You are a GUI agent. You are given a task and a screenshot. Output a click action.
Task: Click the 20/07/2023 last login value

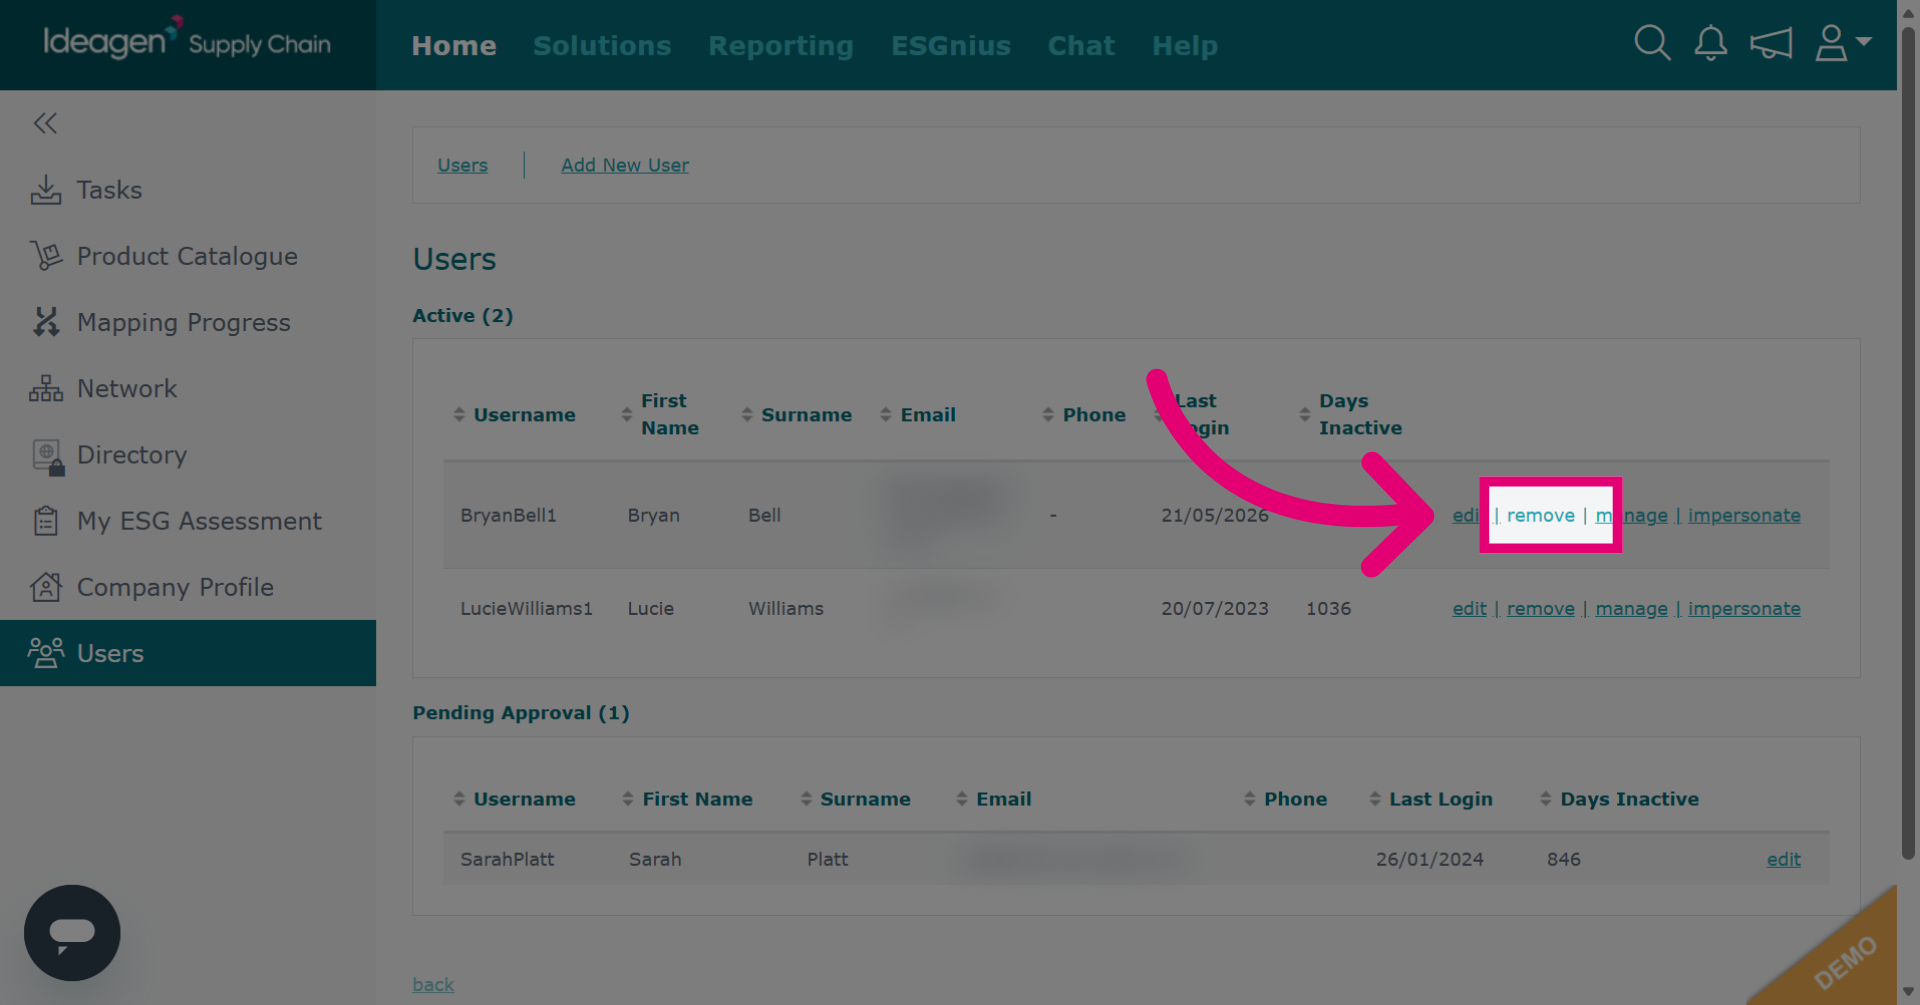[1215, 608]
